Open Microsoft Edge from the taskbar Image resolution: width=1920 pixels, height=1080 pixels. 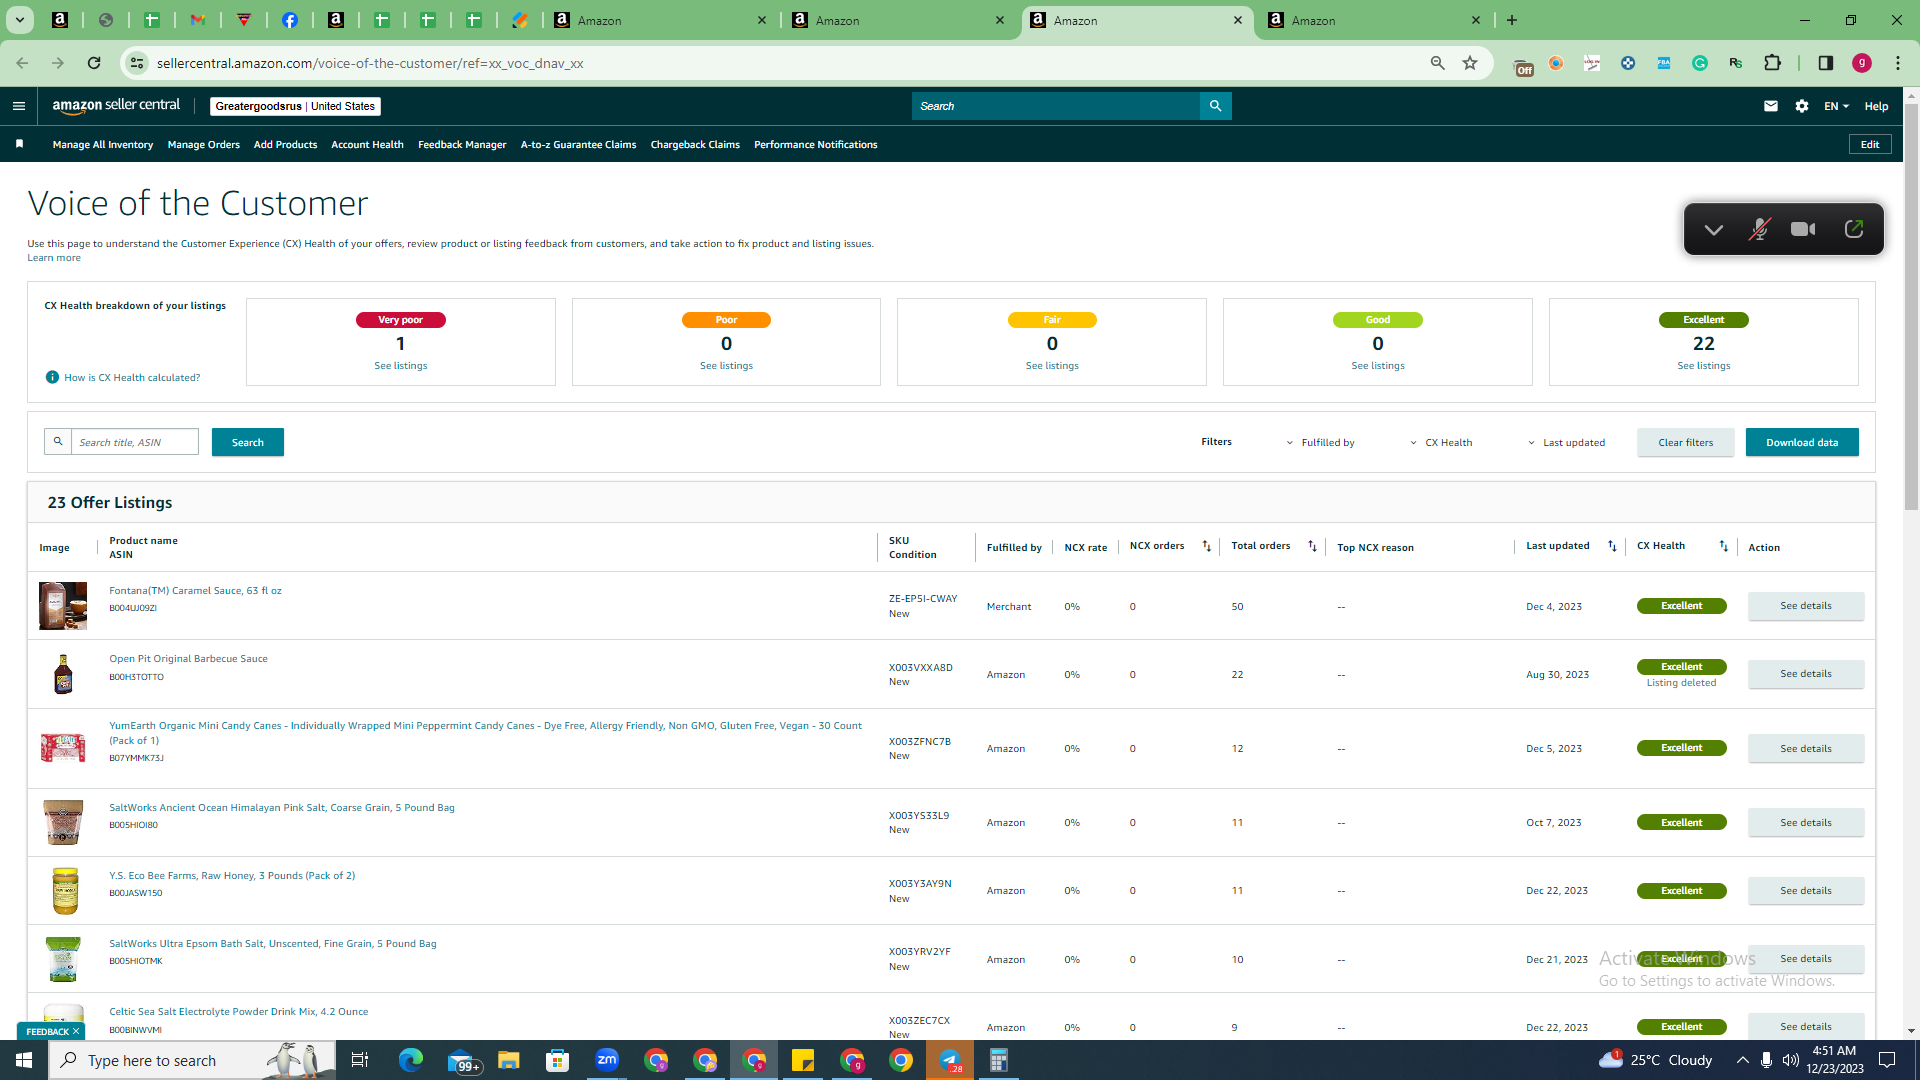coord(410,1060)
